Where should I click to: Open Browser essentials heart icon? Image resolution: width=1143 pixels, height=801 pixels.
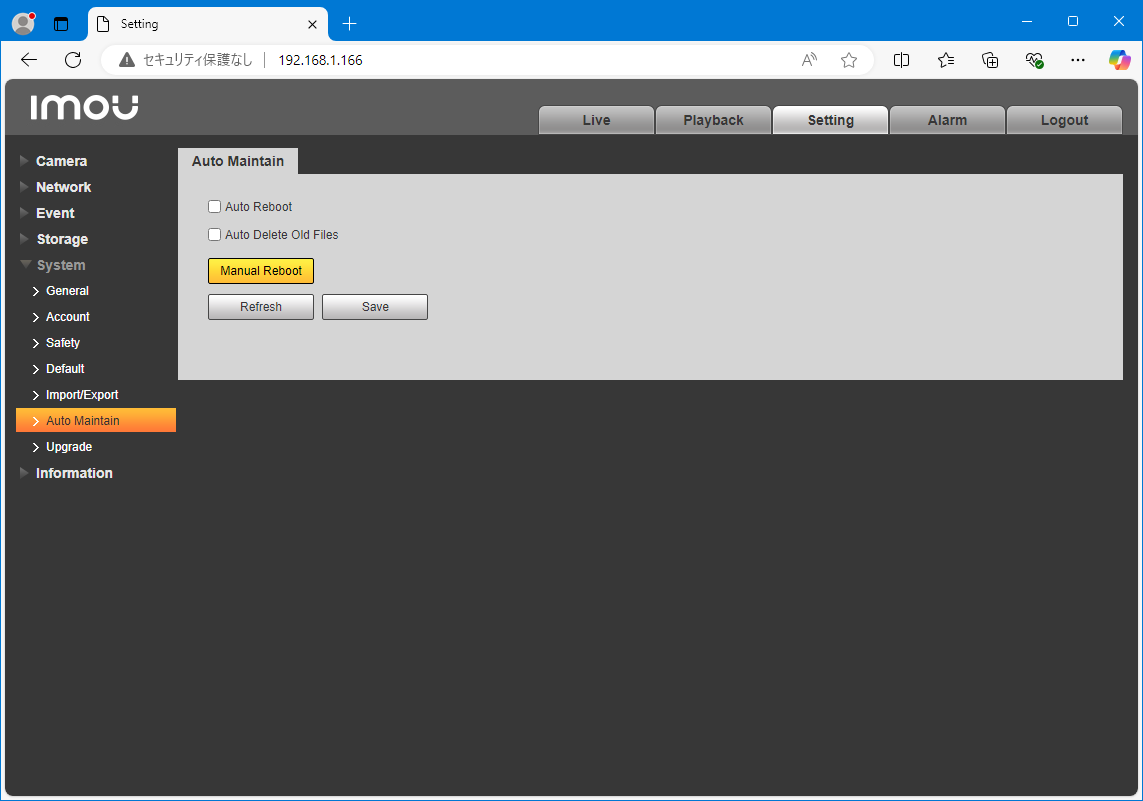click(x=1034, y=60)
